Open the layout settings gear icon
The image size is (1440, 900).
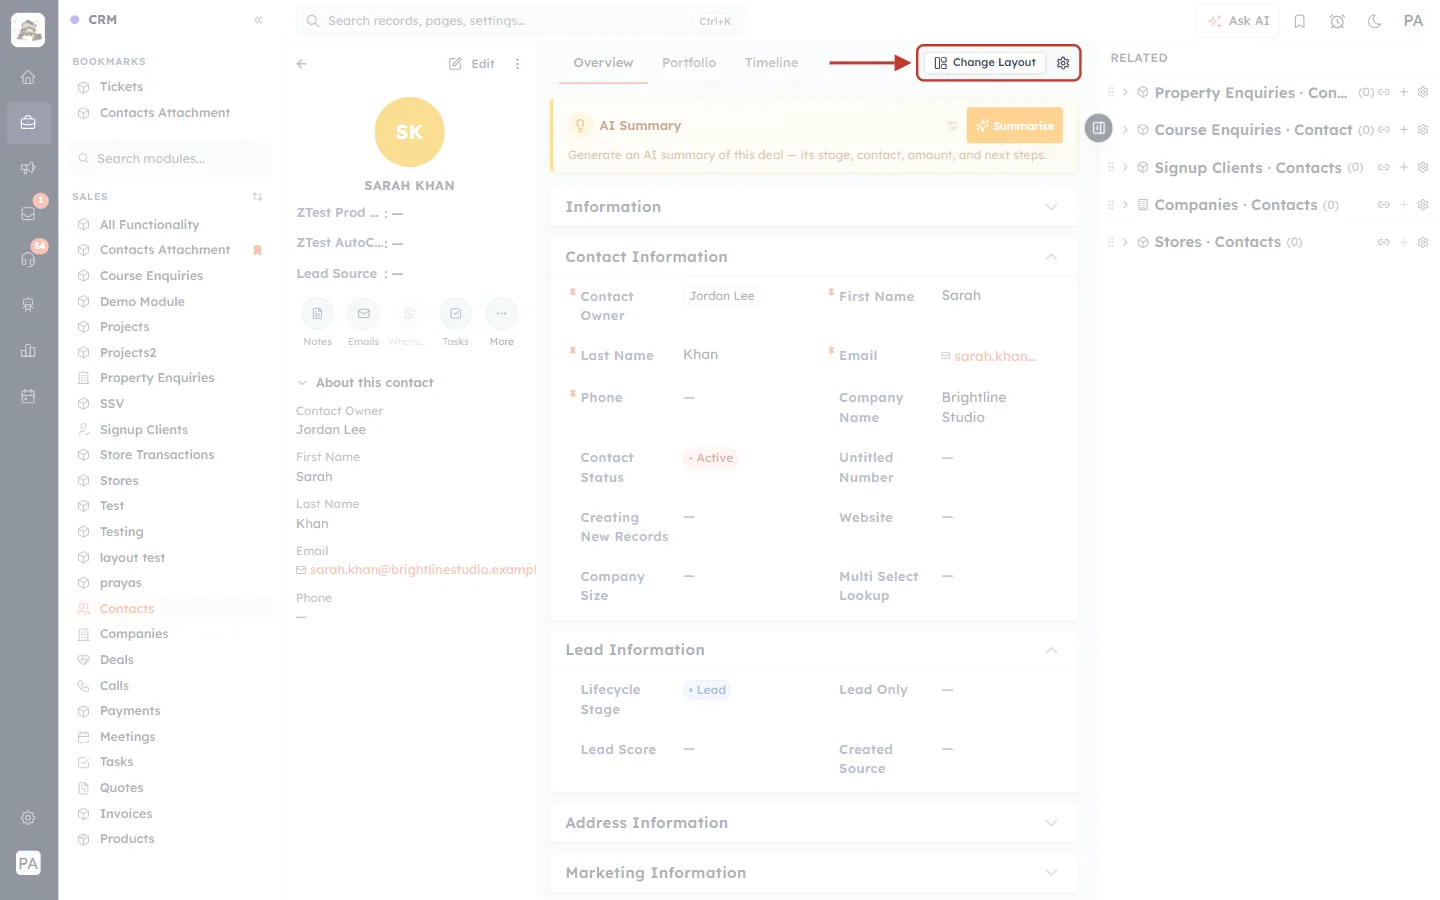pyautogui.click(x=1063, y=63)
